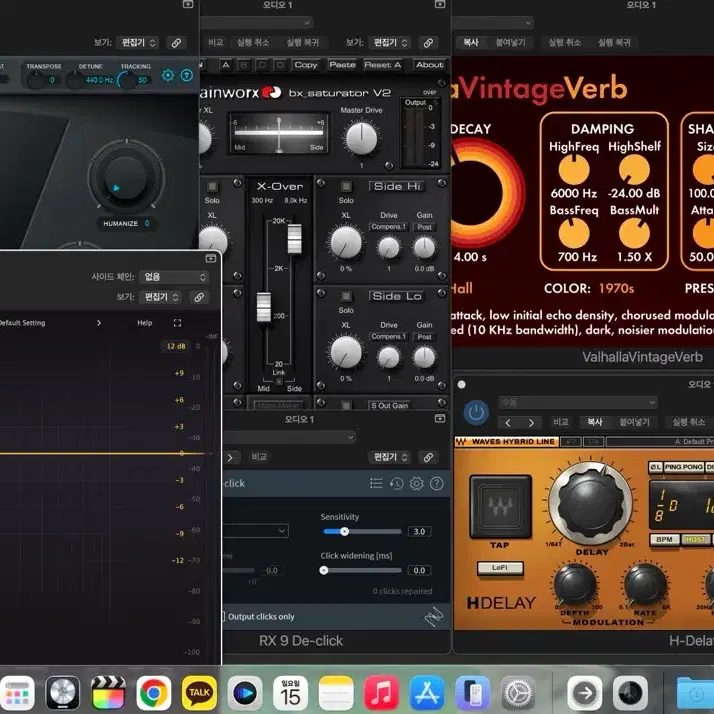Switch H-Delay sync to HOST
The width and height of the screenshot is (714, 714).
click(x=695, y=540)
